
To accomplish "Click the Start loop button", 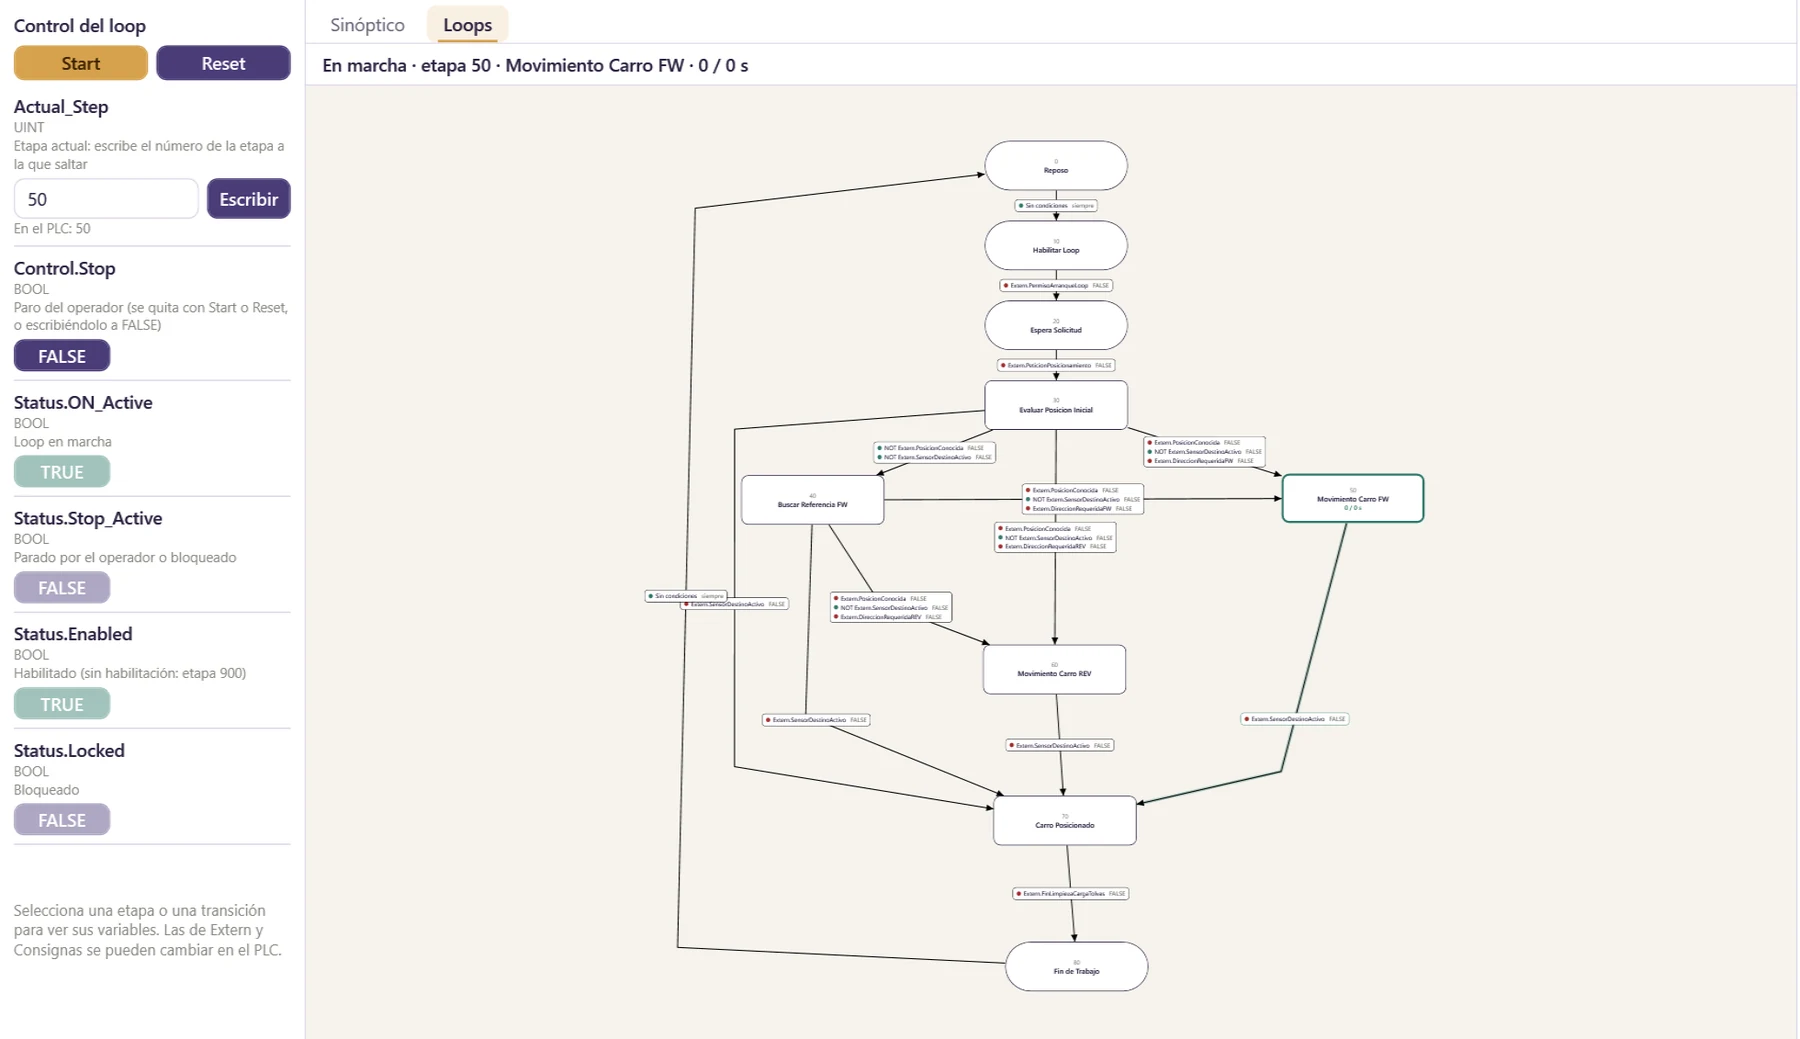I will pyautogui.click(x=81, y=63).
